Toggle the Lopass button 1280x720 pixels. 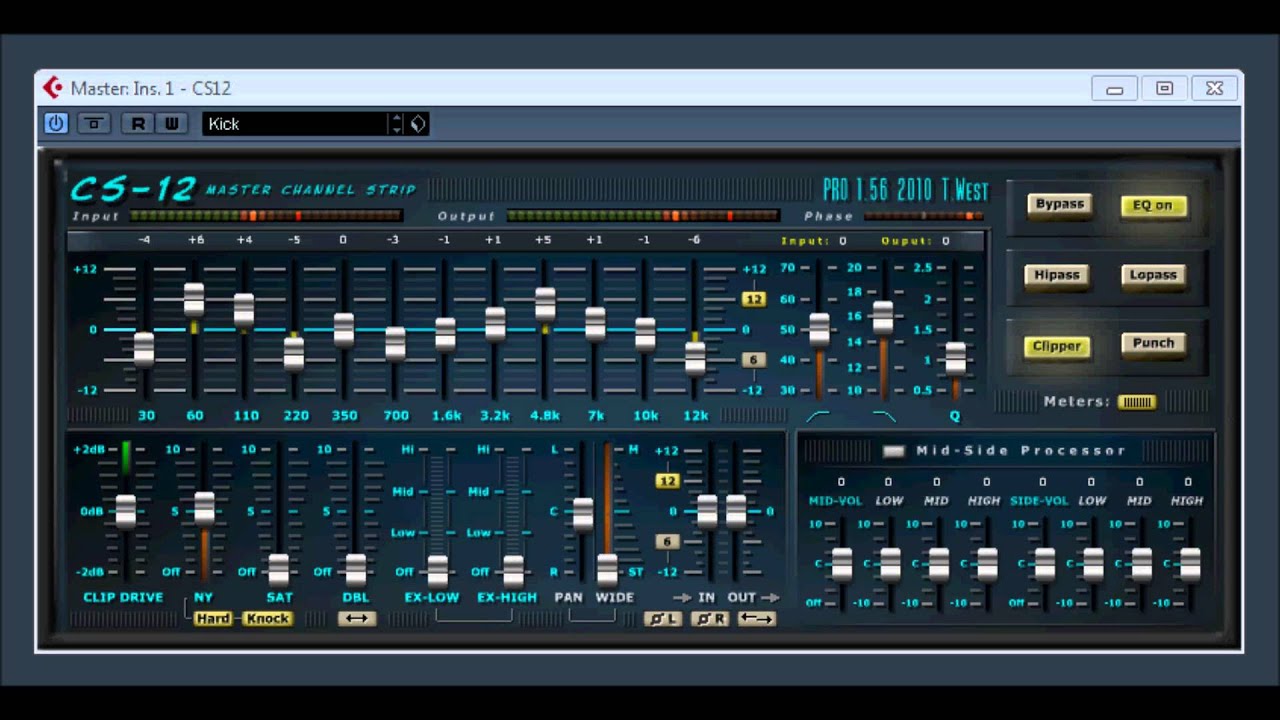click(x=1153, y=275)
